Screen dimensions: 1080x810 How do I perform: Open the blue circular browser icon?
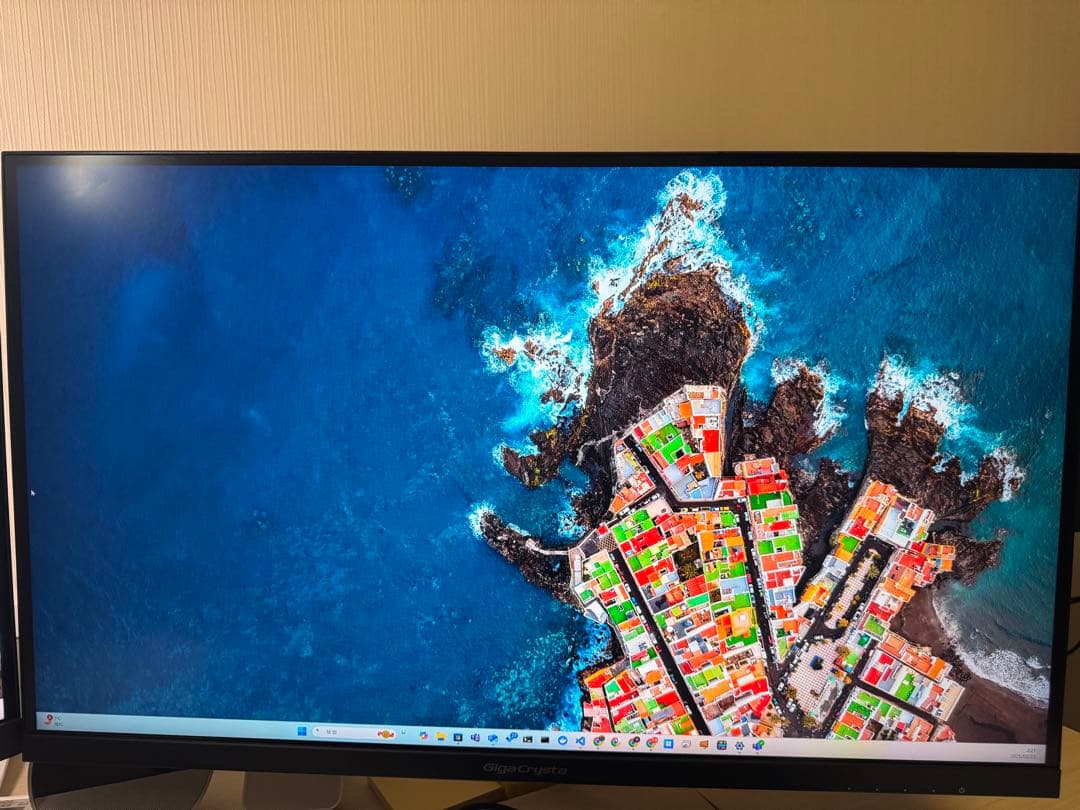[x=562, y=741]
